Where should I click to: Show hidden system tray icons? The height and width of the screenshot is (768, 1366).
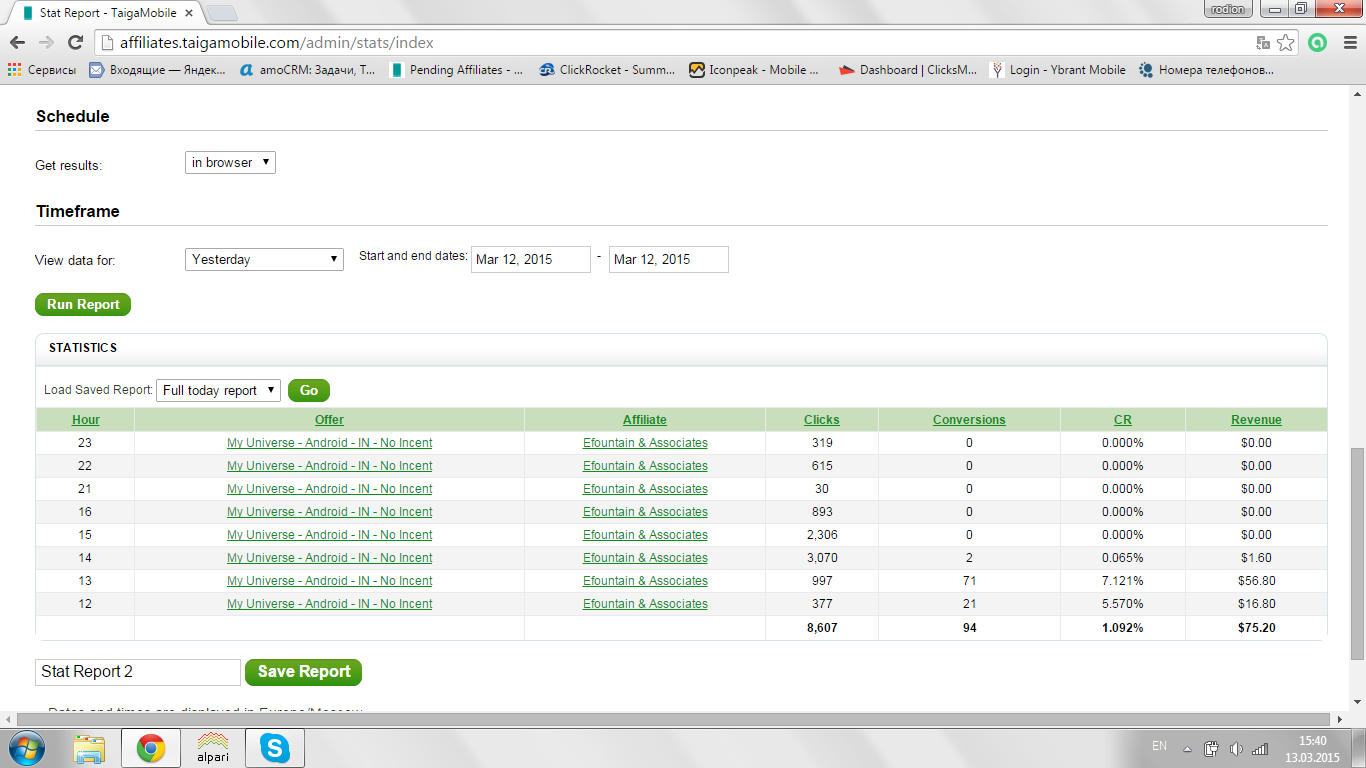1187,748
